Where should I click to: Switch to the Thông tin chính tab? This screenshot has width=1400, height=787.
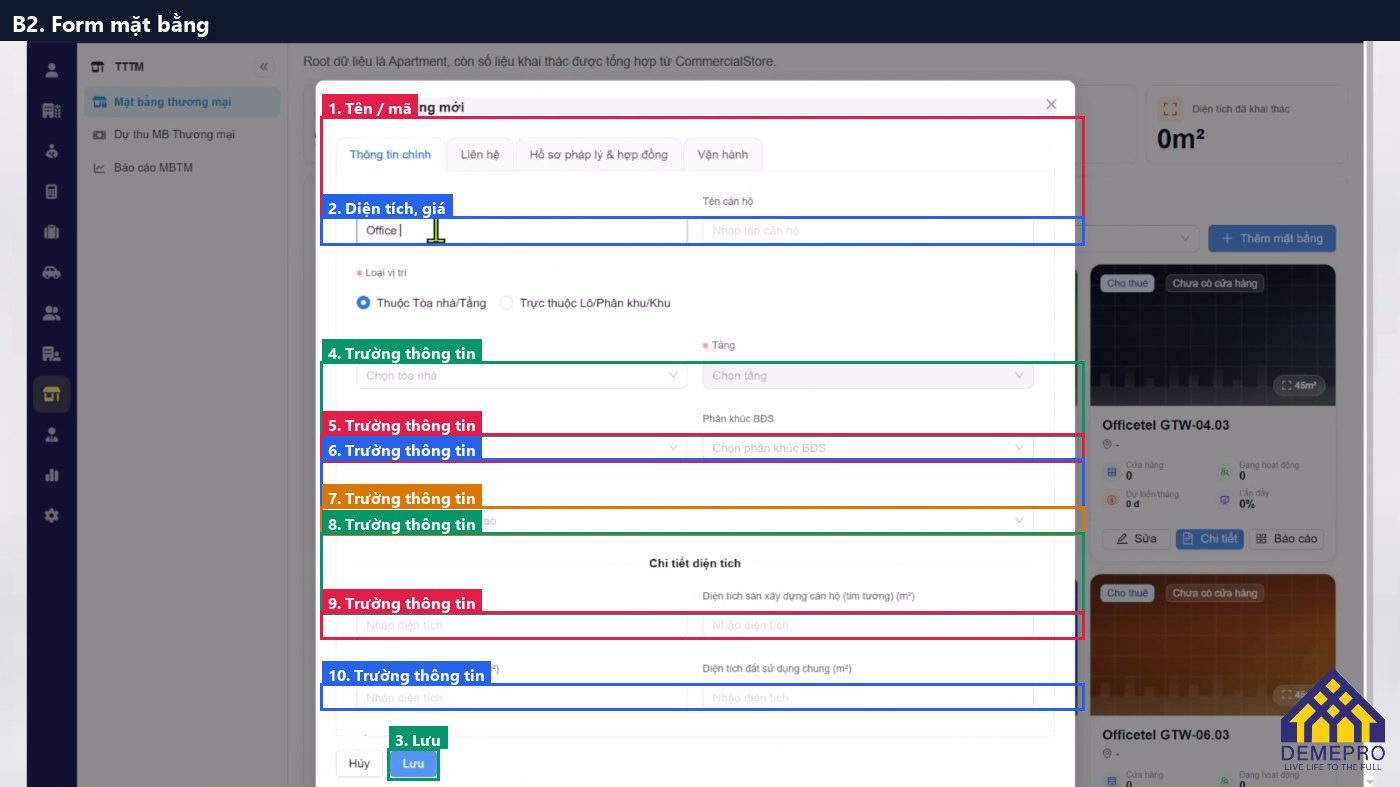(390, 154)
